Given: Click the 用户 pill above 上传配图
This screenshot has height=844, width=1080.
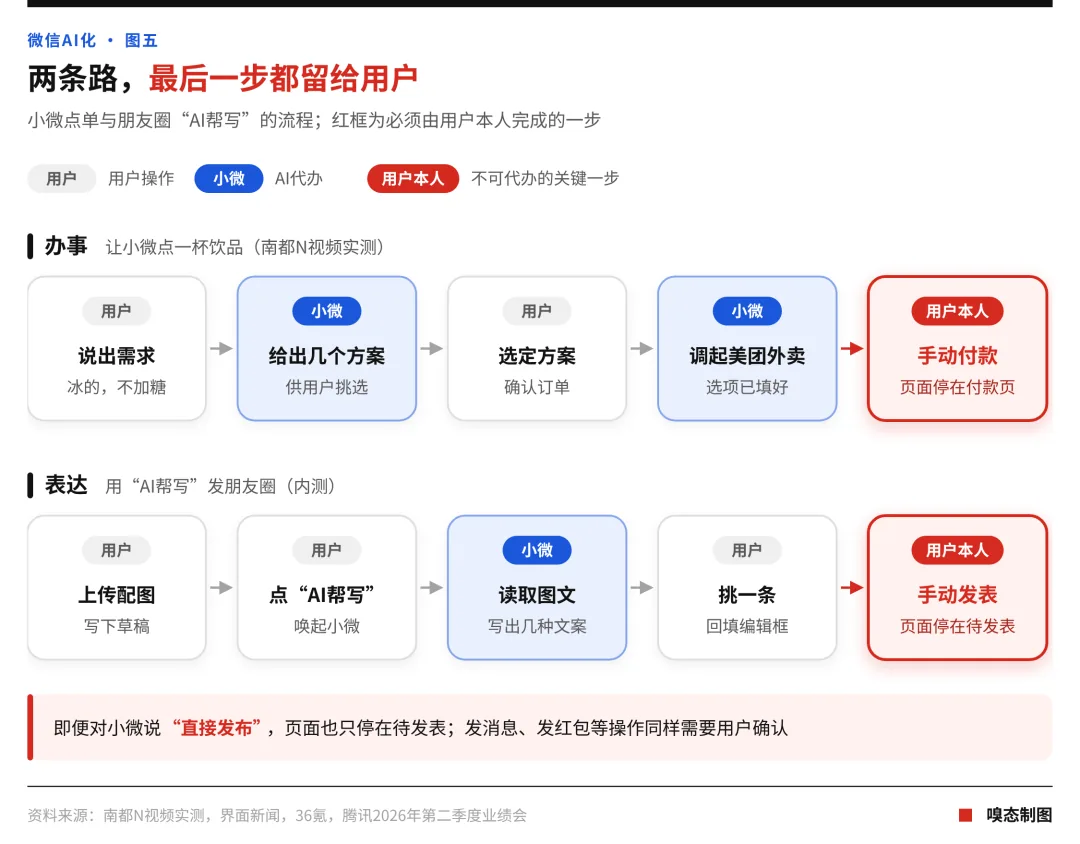Looking at the screenshot, I should point(116,550).
